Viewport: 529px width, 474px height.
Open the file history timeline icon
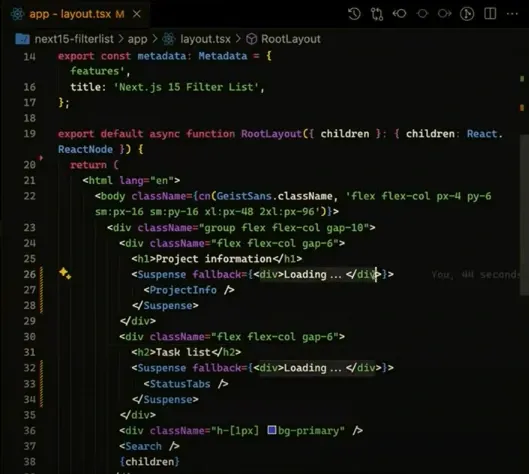[x=354, y=14]
